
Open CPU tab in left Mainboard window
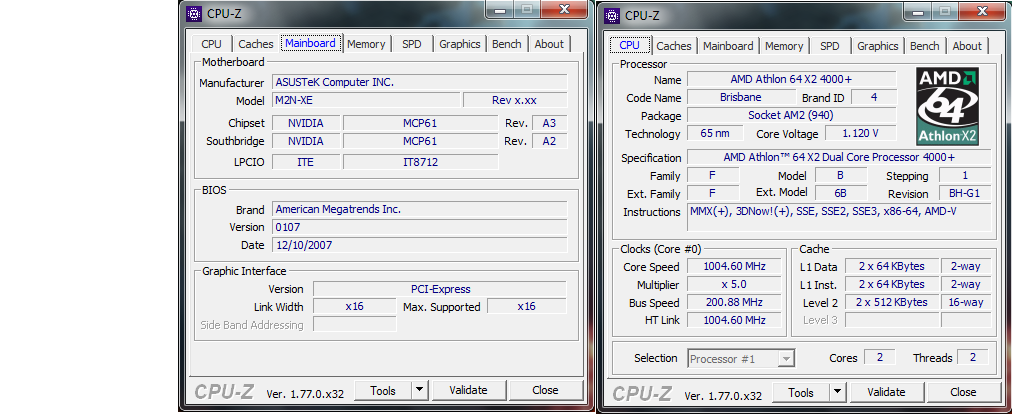click(211, 44)
